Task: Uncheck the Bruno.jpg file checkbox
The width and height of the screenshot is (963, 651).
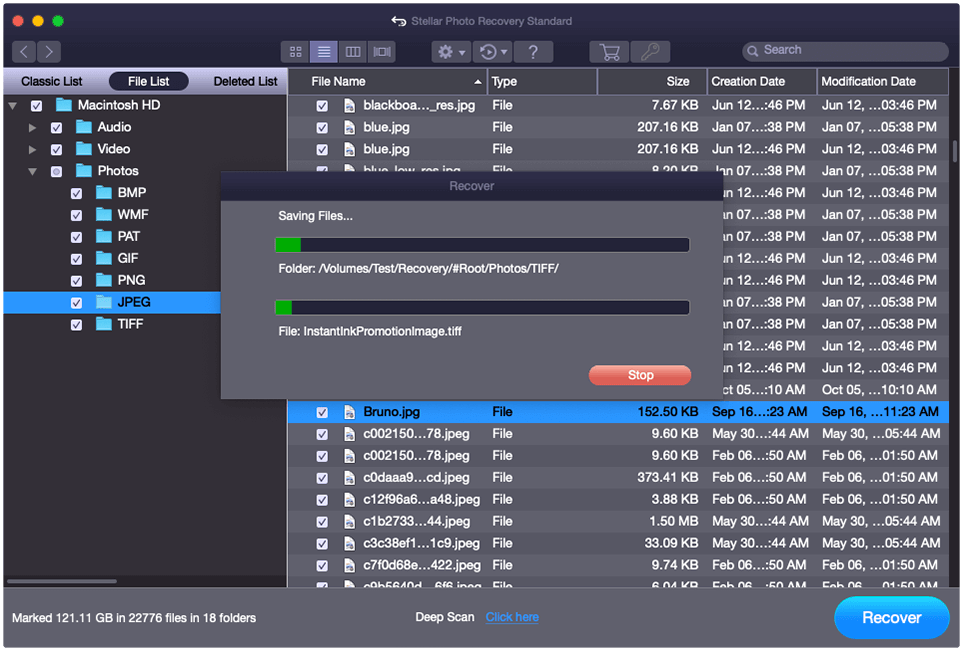Action: click(322, 412)
